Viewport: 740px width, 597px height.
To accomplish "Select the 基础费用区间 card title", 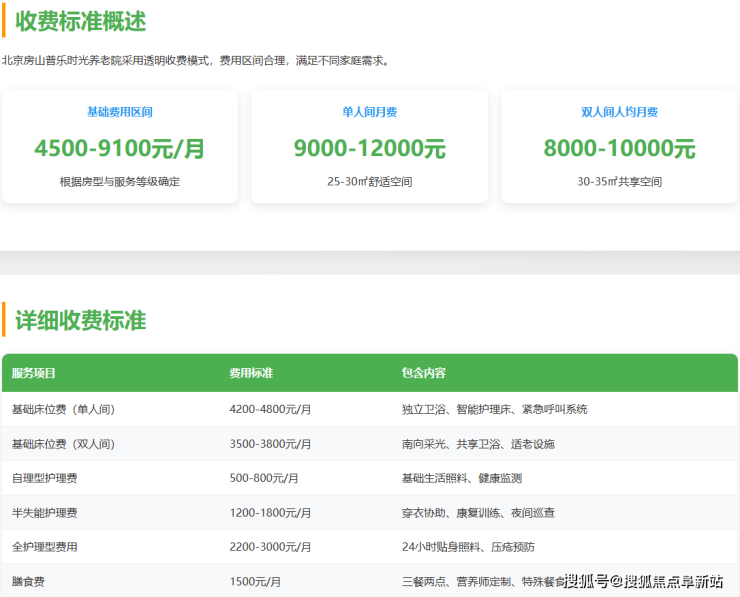I will click(120, 112).
